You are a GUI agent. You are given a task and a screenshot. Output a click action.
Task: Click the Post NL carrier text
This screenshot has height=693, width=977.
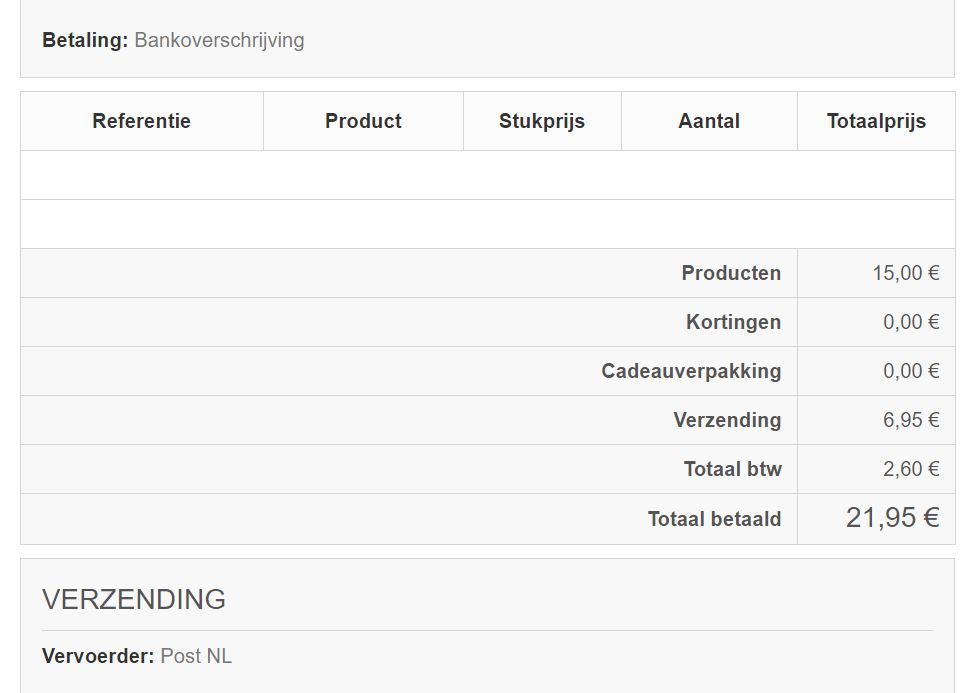pos(196,656)
